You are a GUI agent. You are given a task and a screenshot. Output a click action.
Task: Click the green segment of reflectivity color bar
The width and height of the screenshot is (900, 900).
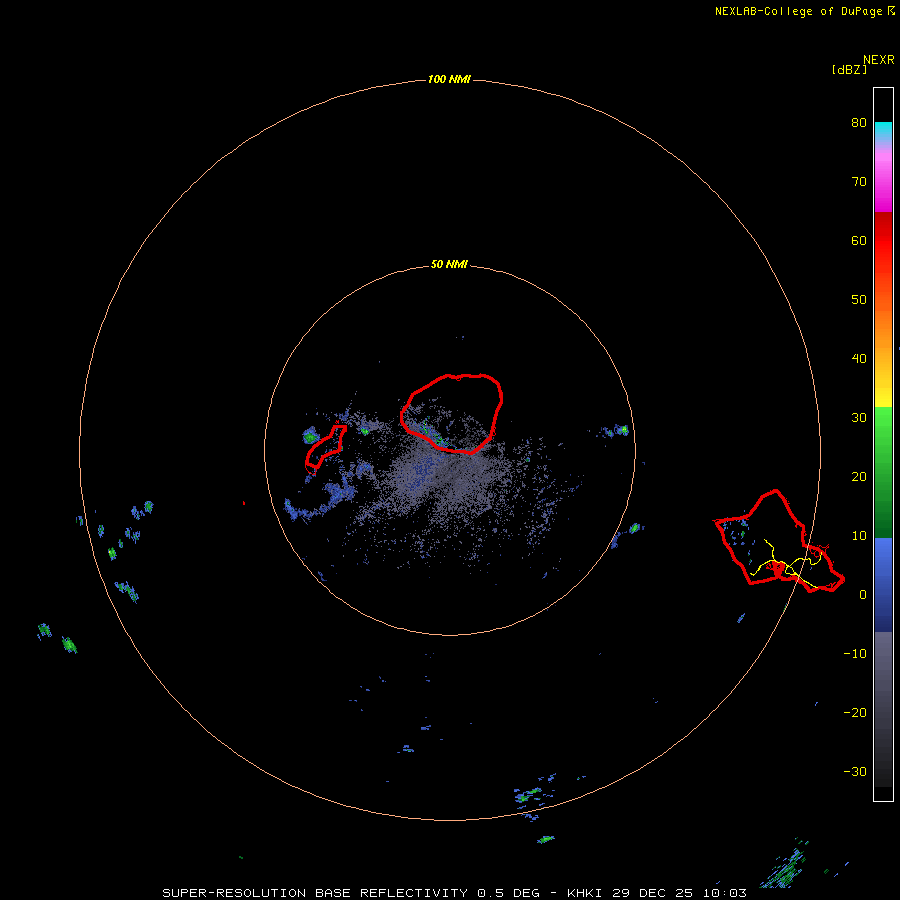pos(883,472)
